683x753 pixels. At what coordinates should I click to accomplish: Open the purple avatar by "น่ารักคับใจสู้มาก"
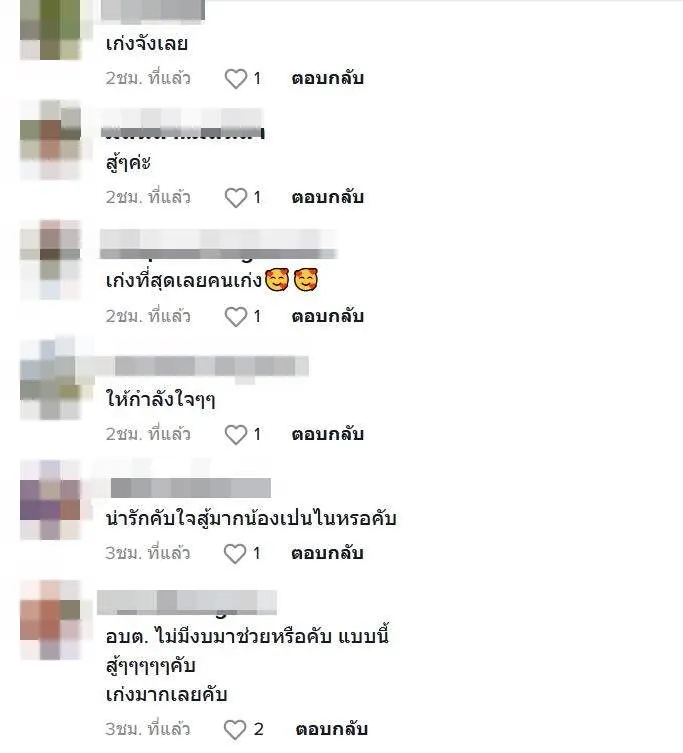(x=50, y=500)
